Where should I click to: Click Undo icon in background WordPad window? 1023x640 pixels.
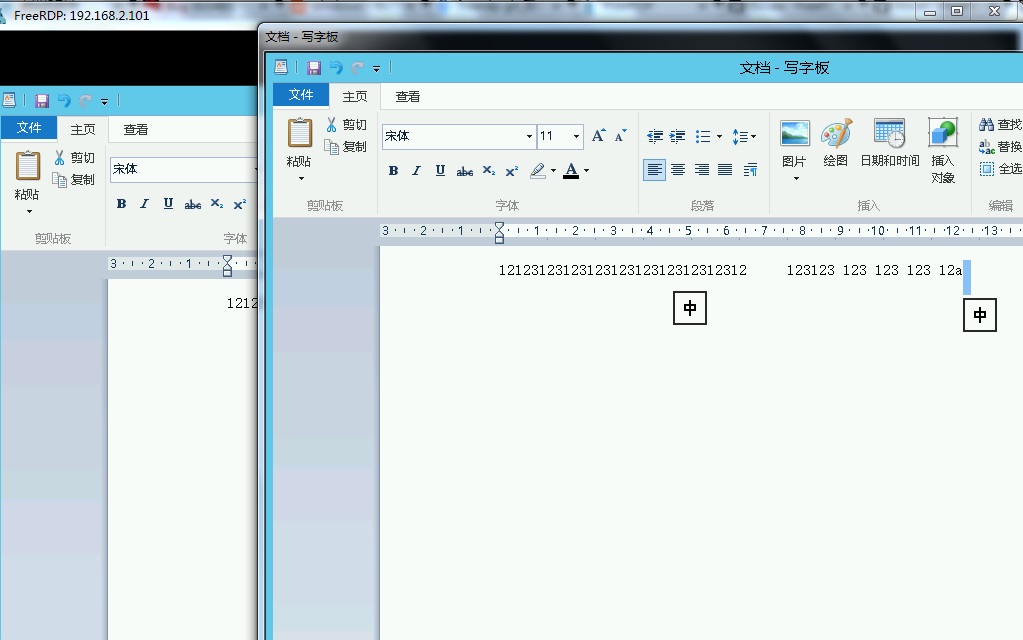coord(64,100)
